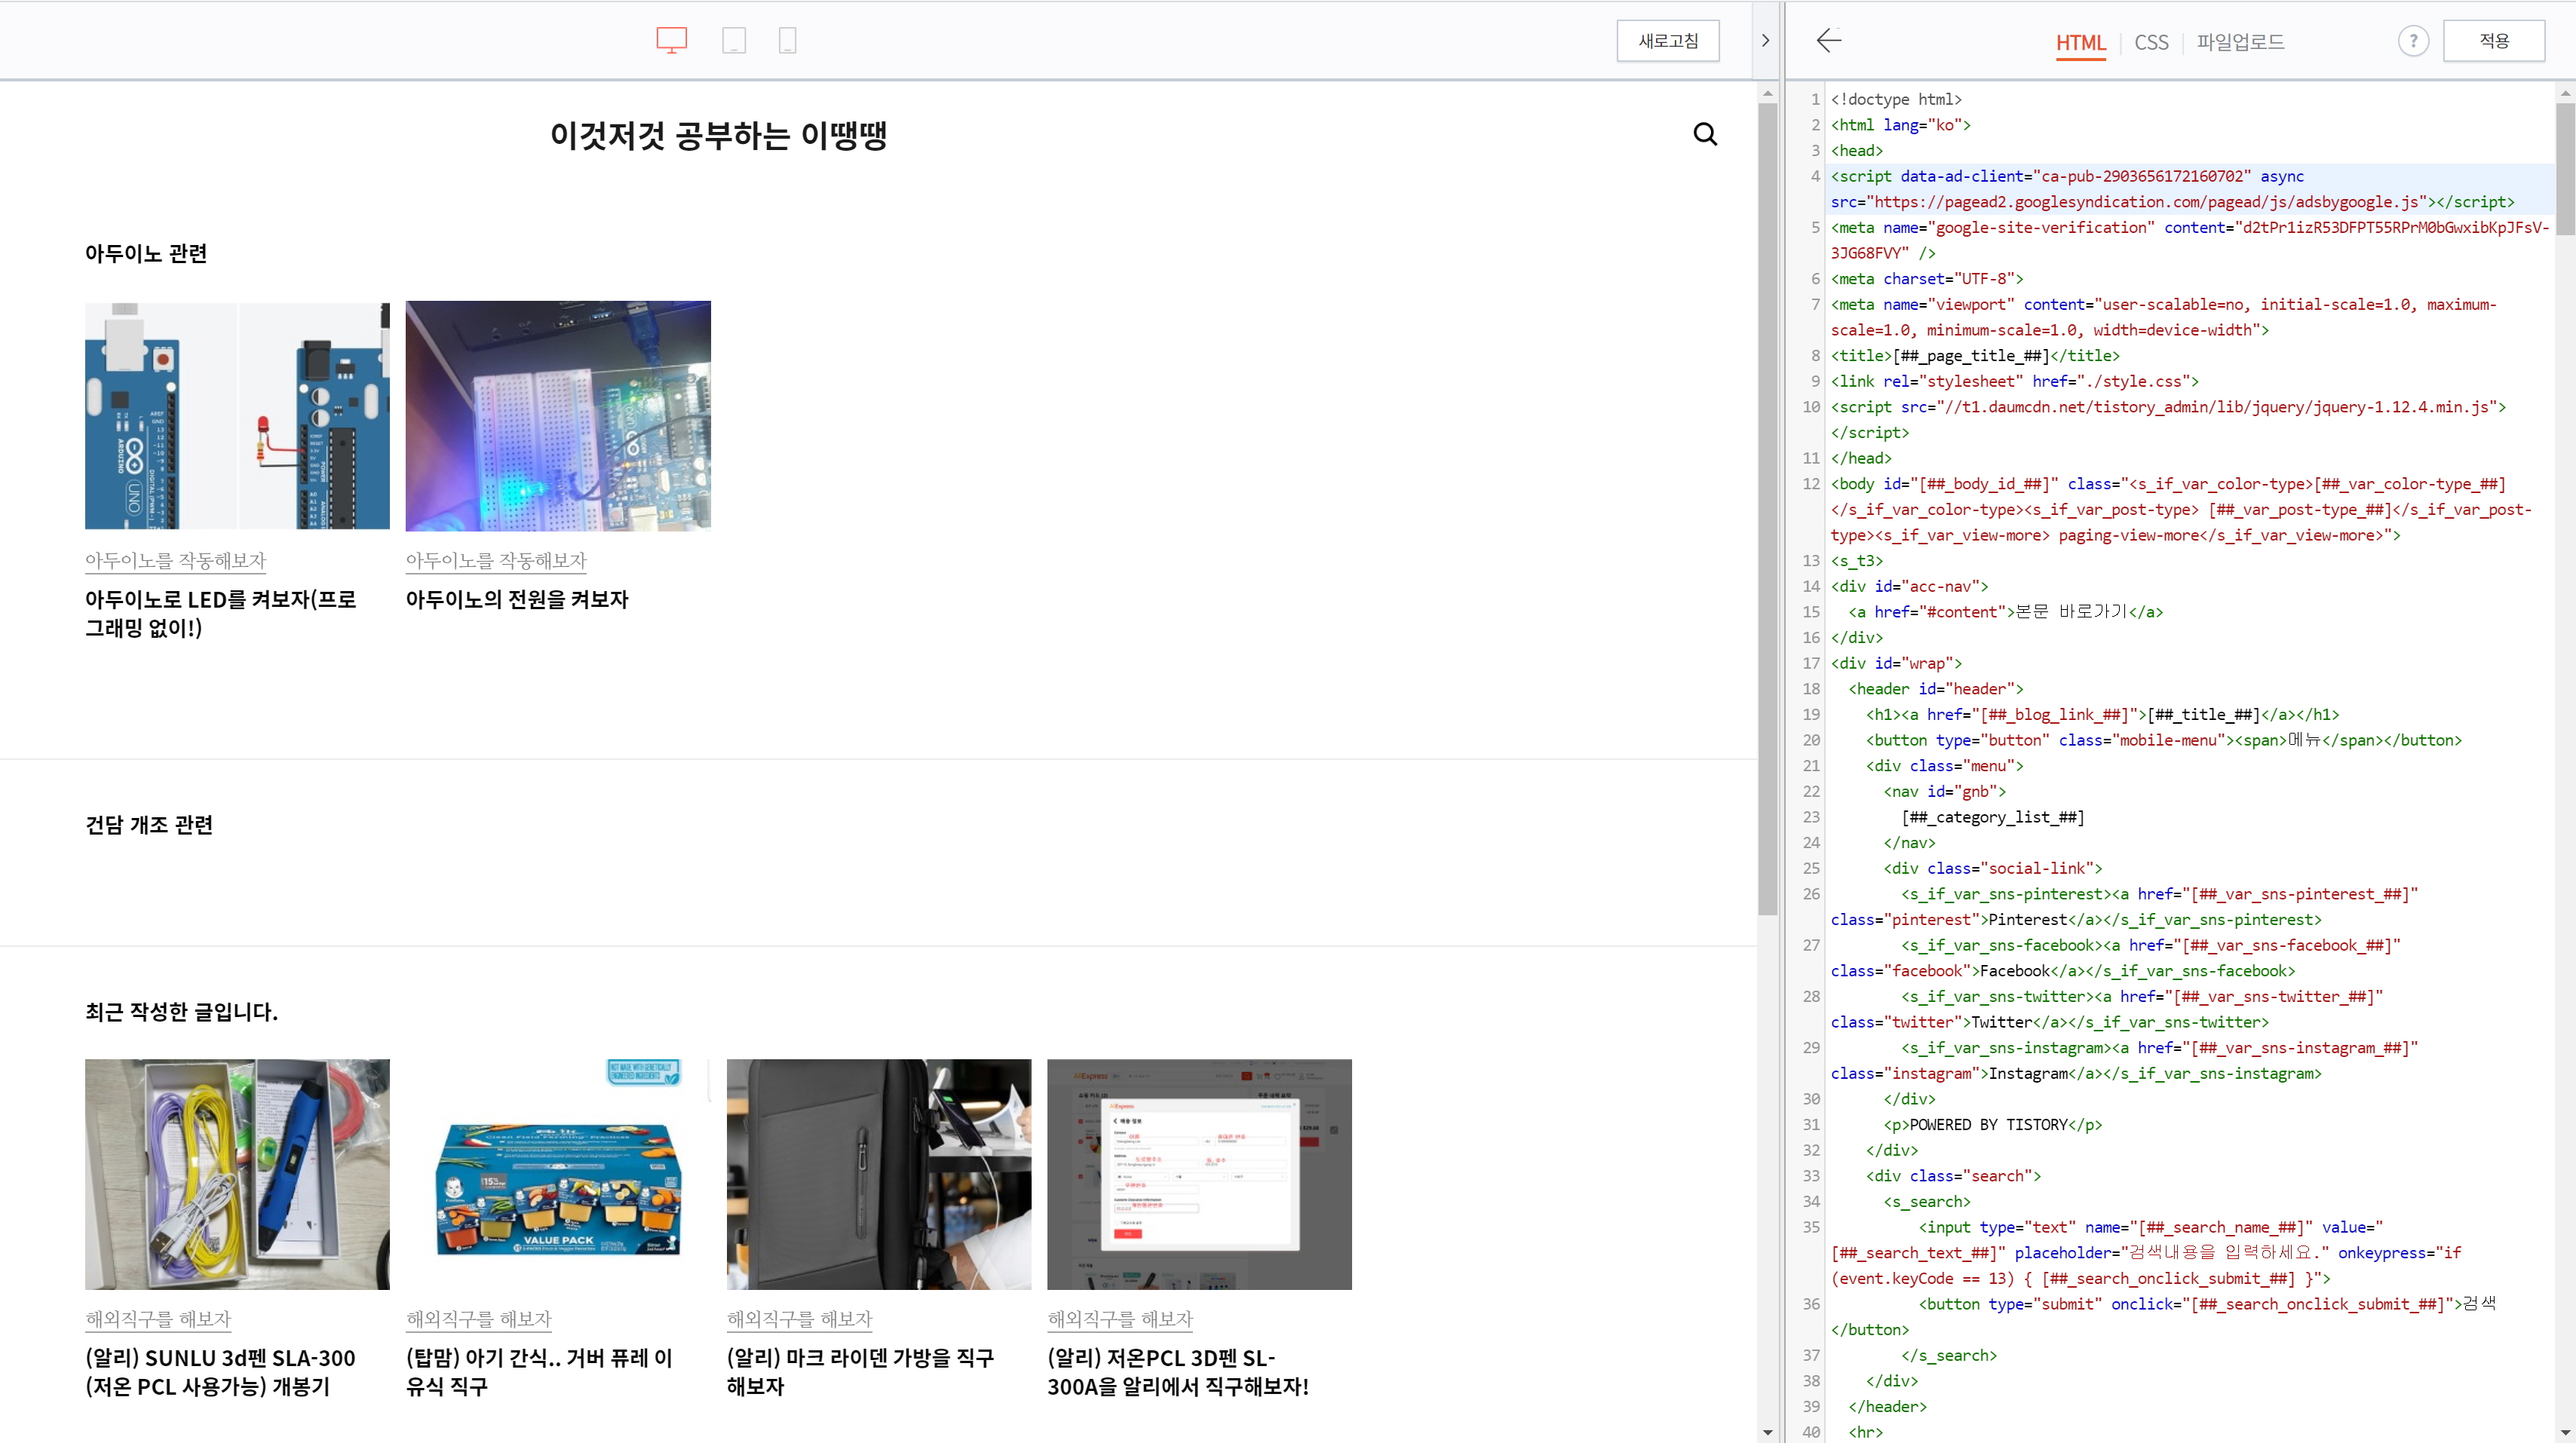Switch to the CSS tab
This screenshot has width=2576, height=1443.
(x=2151, y=42)
